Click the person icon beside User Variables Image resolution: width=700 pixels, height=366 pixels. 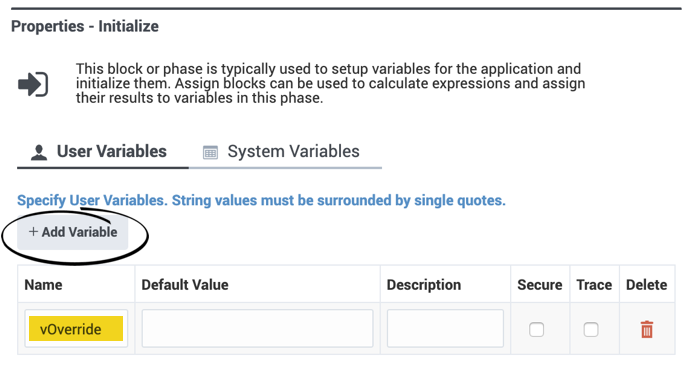pos(39,152)
